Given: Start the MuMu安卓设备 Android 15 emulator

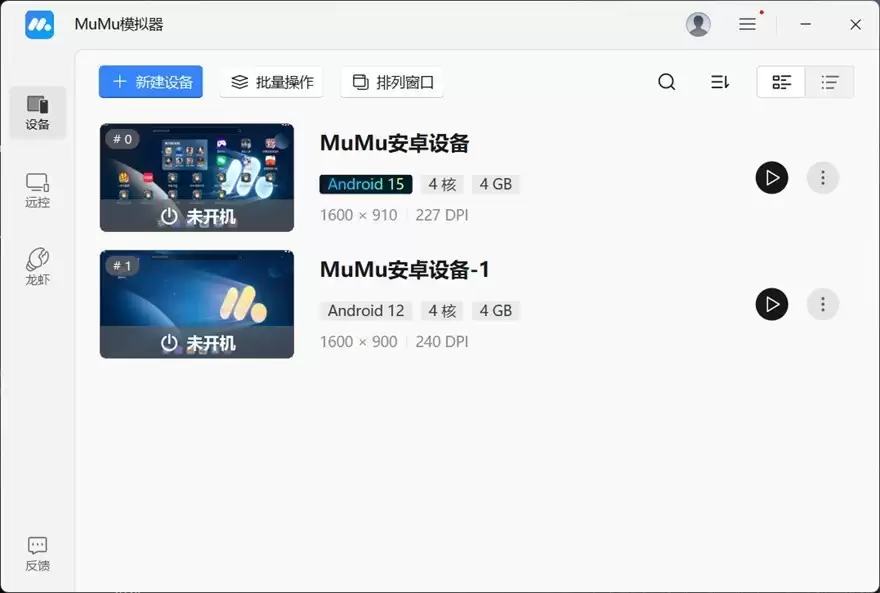Looking at the screenshot, I should 772,178.
